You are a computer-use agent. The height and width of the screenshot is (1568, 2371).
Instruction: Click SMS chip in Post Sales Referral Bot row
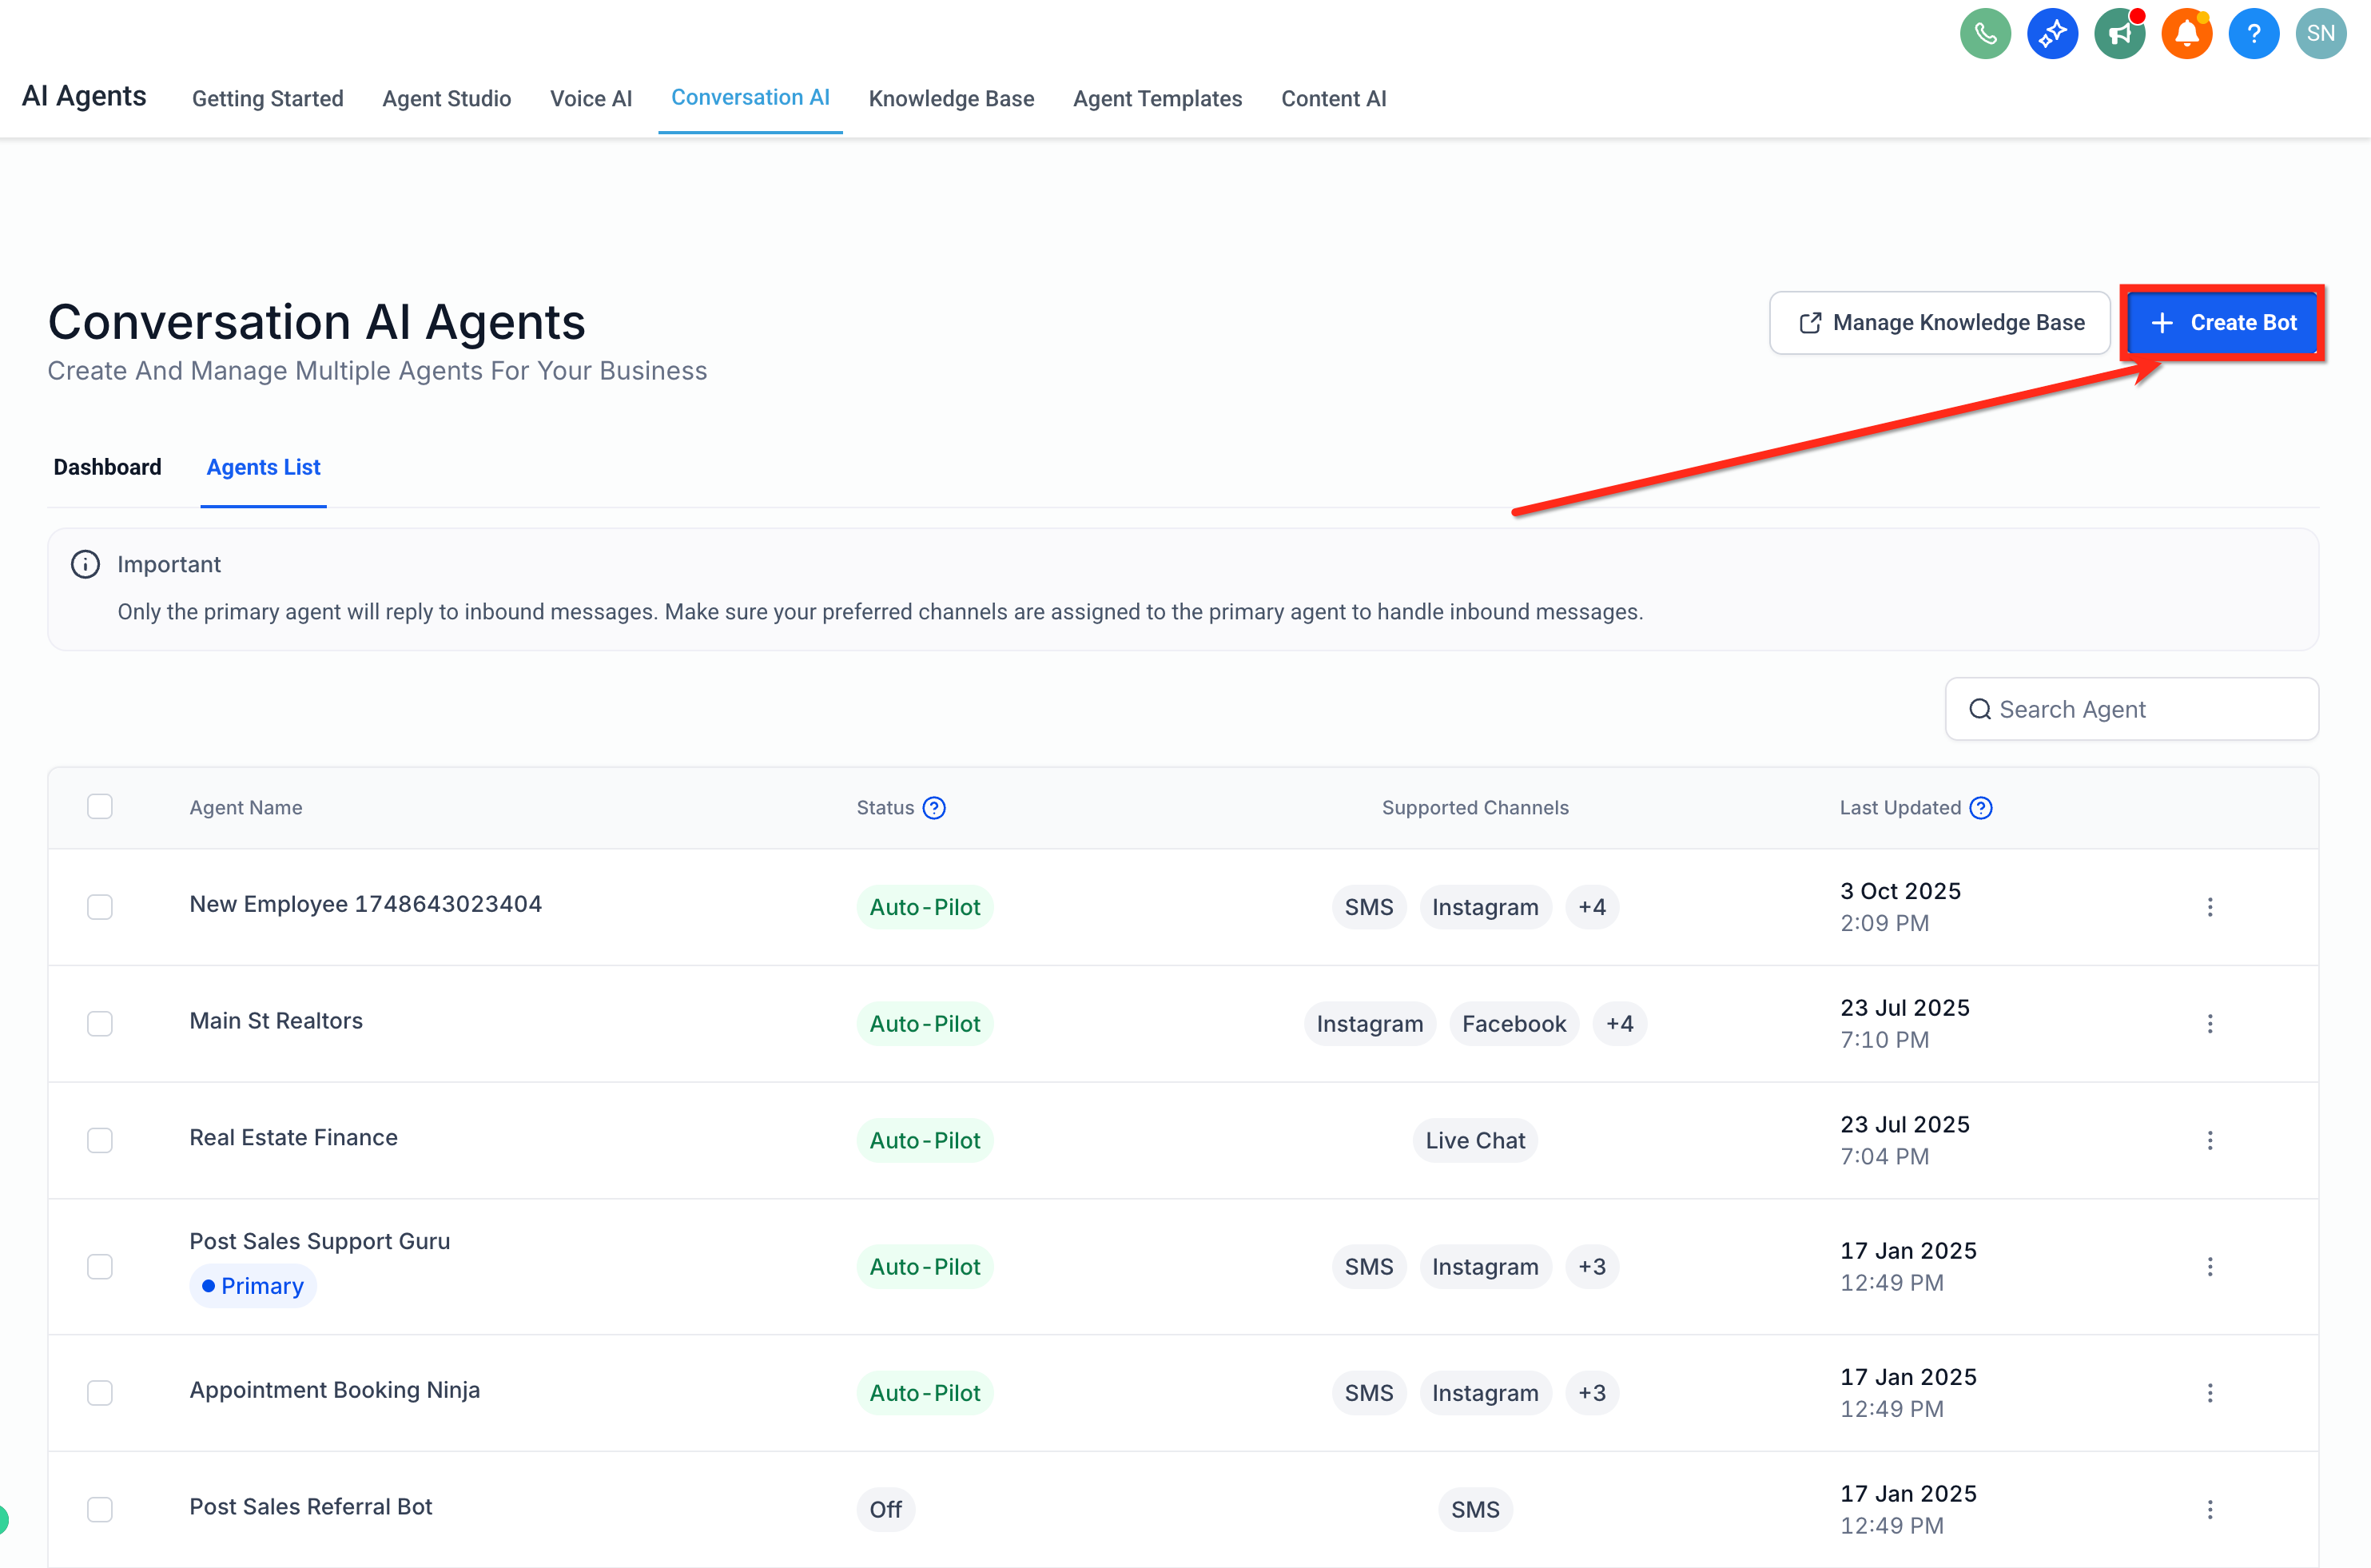click(1475, 1510)
